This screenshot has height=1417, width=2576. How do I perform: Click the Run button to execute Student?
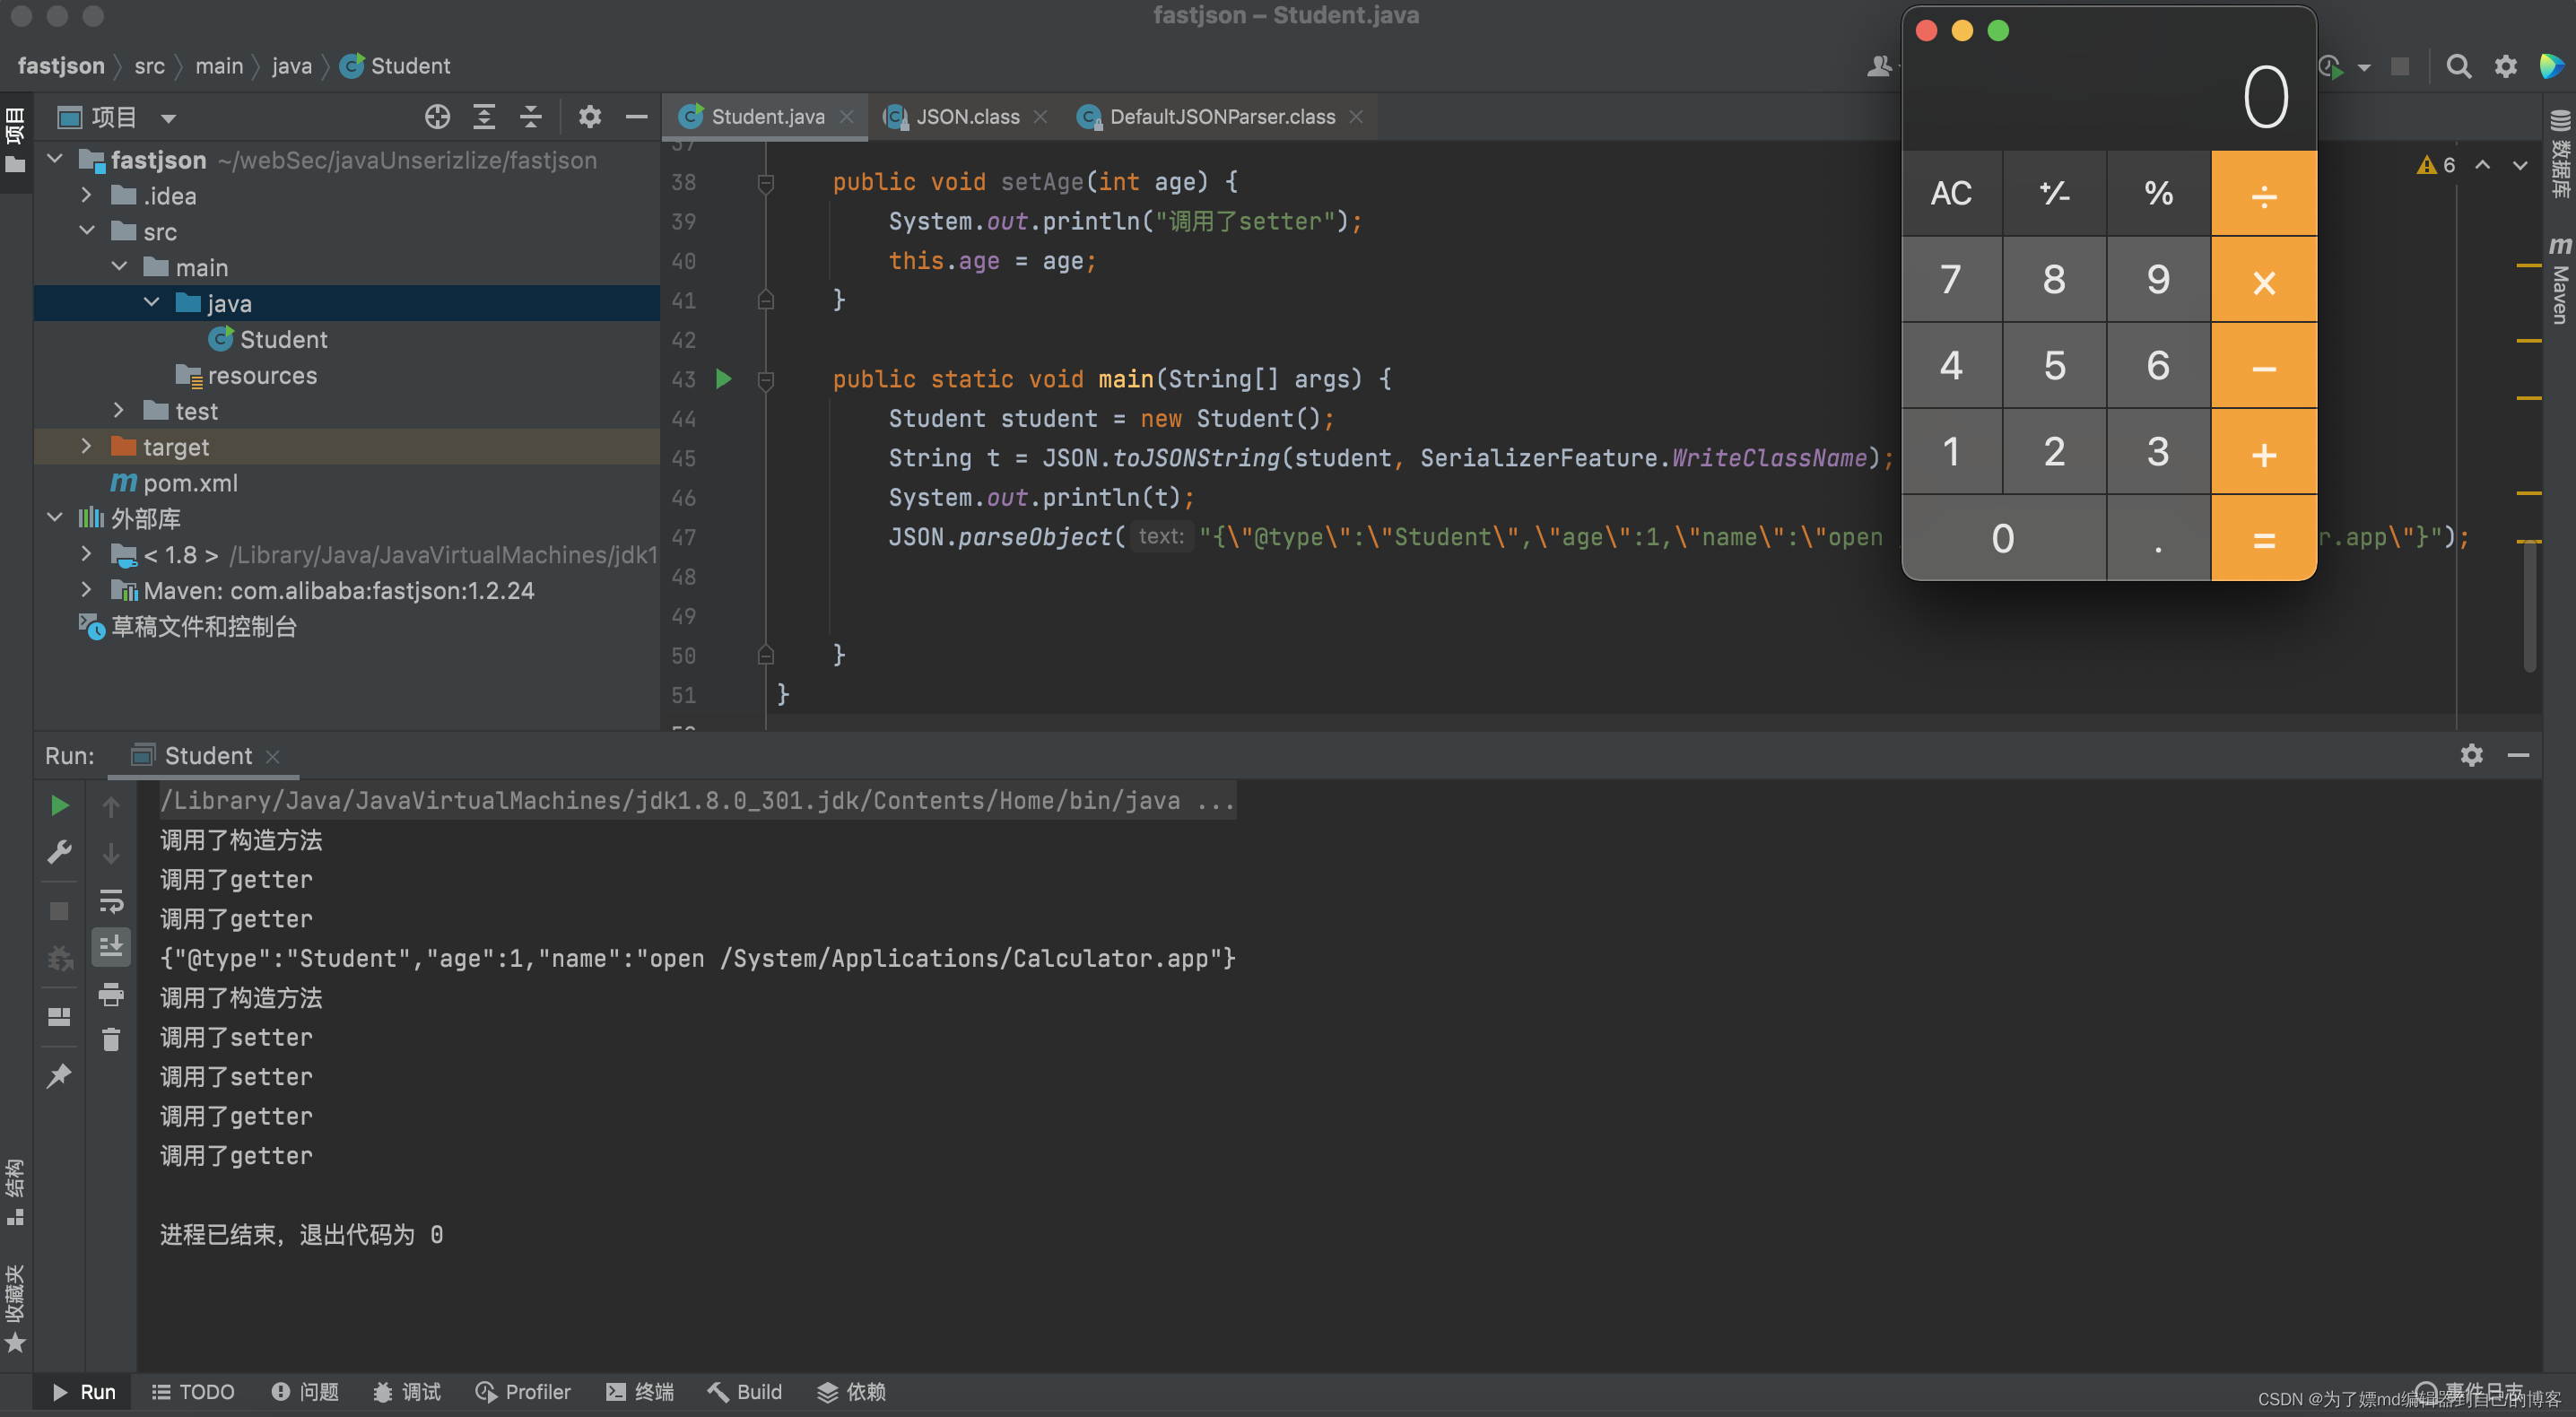(56, 804)
